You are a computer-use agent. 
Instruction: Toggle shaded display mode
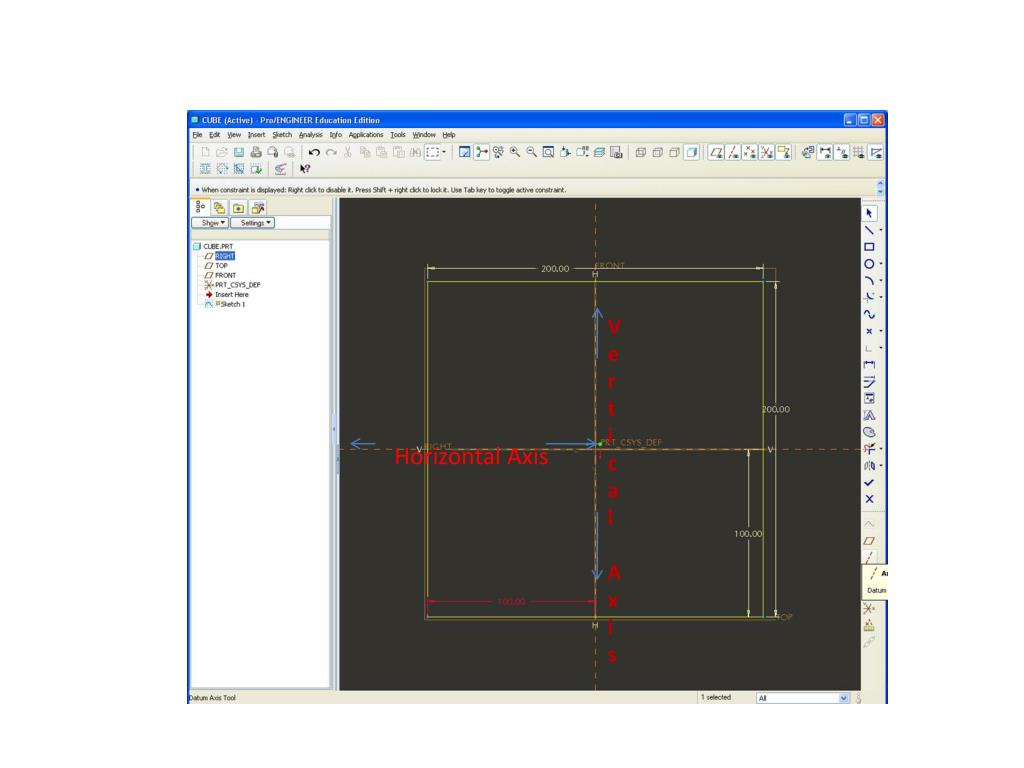pyautogui.click(x=692, y=153)
